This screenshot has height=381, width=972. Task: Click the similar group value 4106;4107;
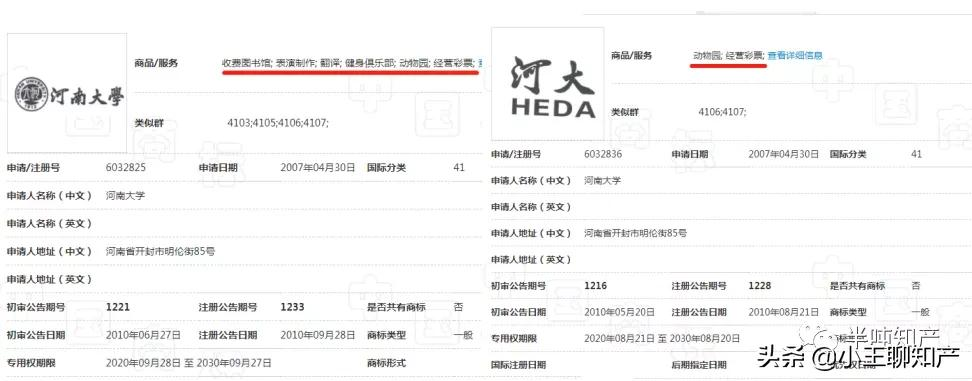click(x=722, y=112)
